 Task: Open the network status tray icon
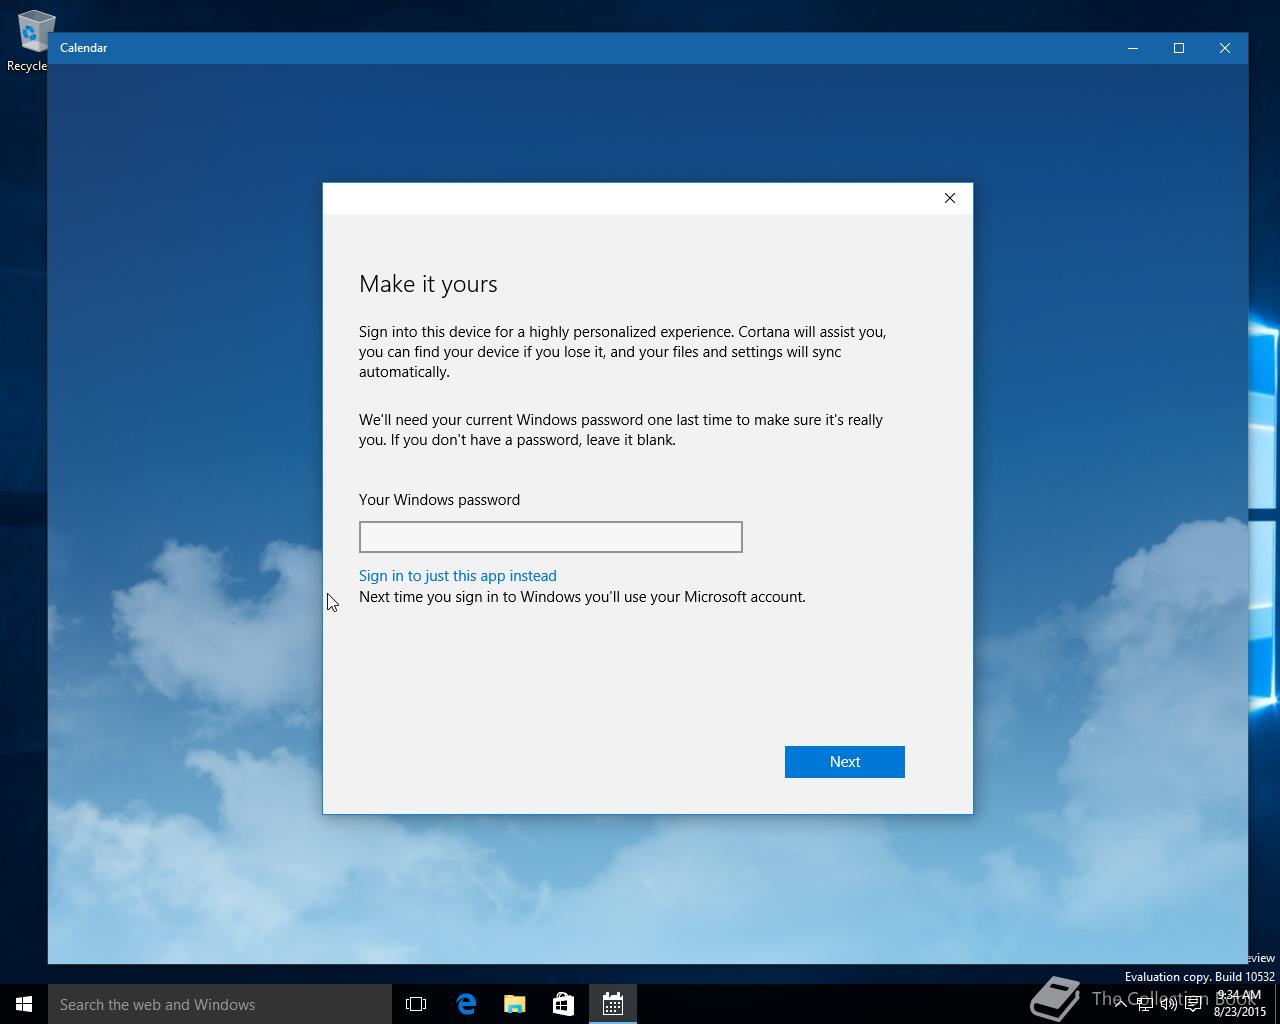pos(1144,1004)
